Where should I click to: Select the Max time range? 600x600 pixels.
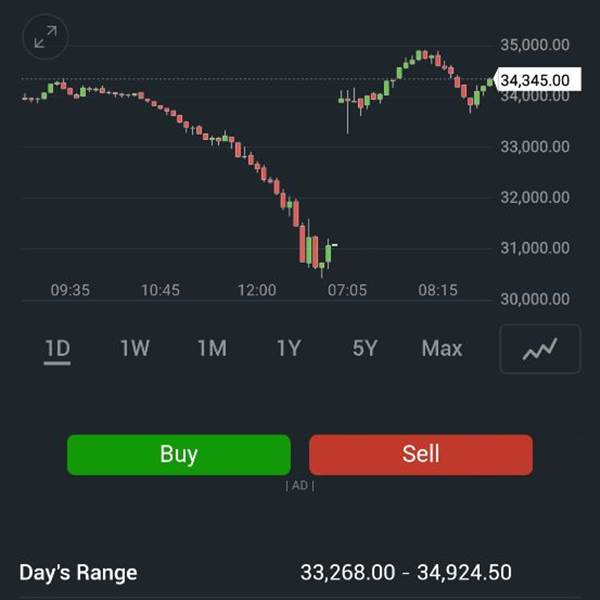tap(442, 349)
